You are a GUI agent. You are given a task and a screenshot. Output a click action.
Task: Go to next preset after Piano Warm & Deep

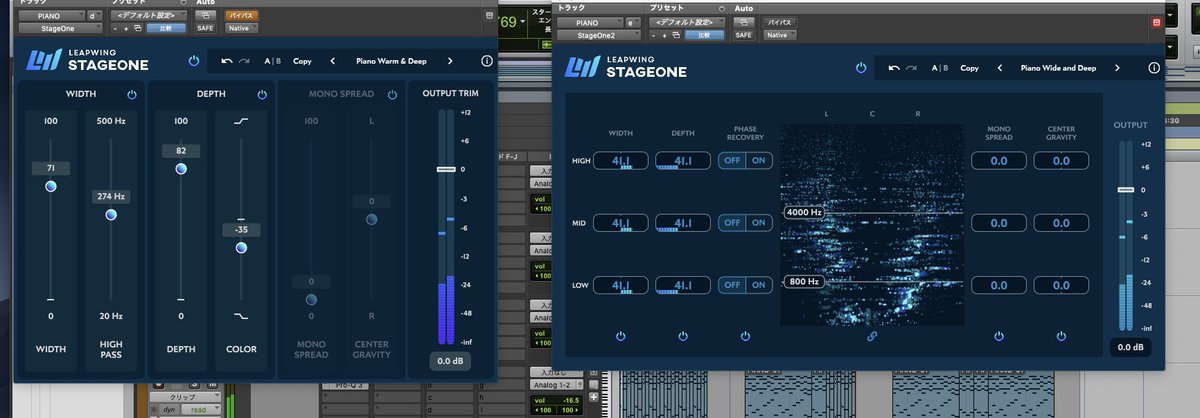click(450, 61)
